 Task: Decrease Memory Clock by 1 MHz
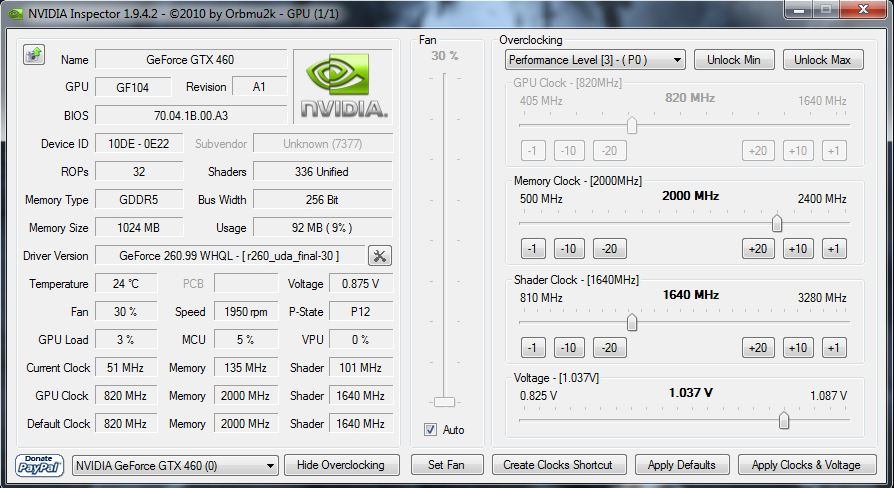[x=533, y=249]
